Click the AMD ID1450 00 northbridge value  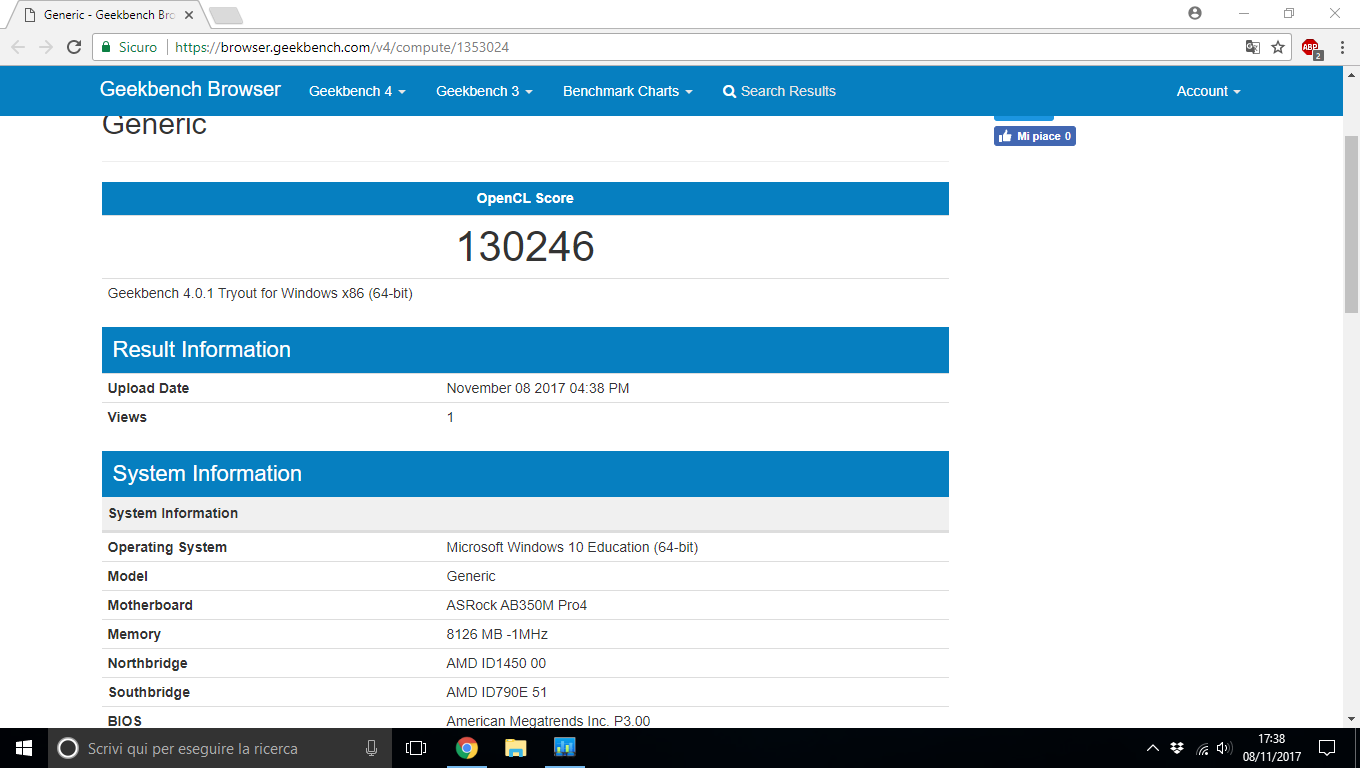click(x=496, y=663)
